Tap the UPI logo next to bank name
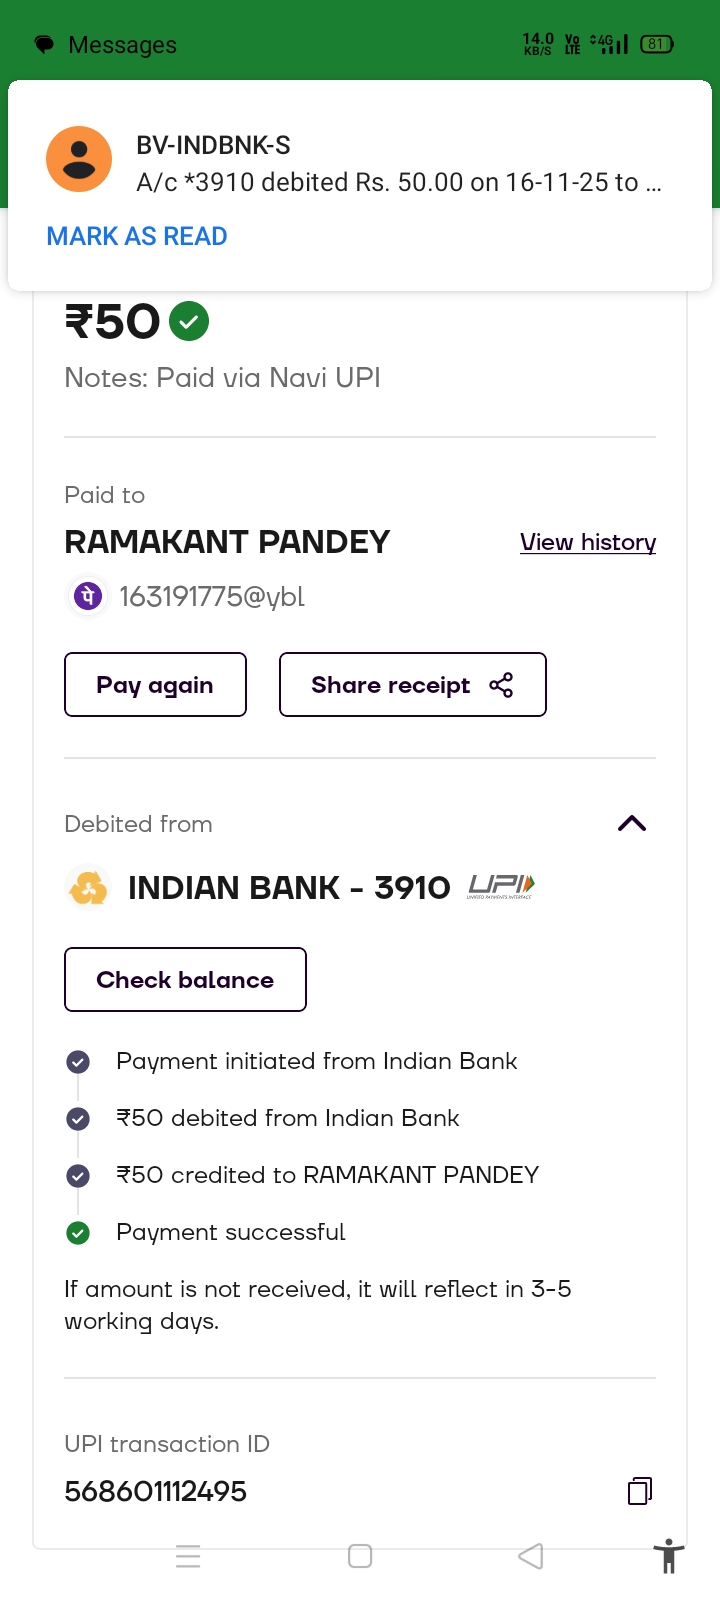Viewport: 720px width, 1600px height. click(x=501, y=887)
